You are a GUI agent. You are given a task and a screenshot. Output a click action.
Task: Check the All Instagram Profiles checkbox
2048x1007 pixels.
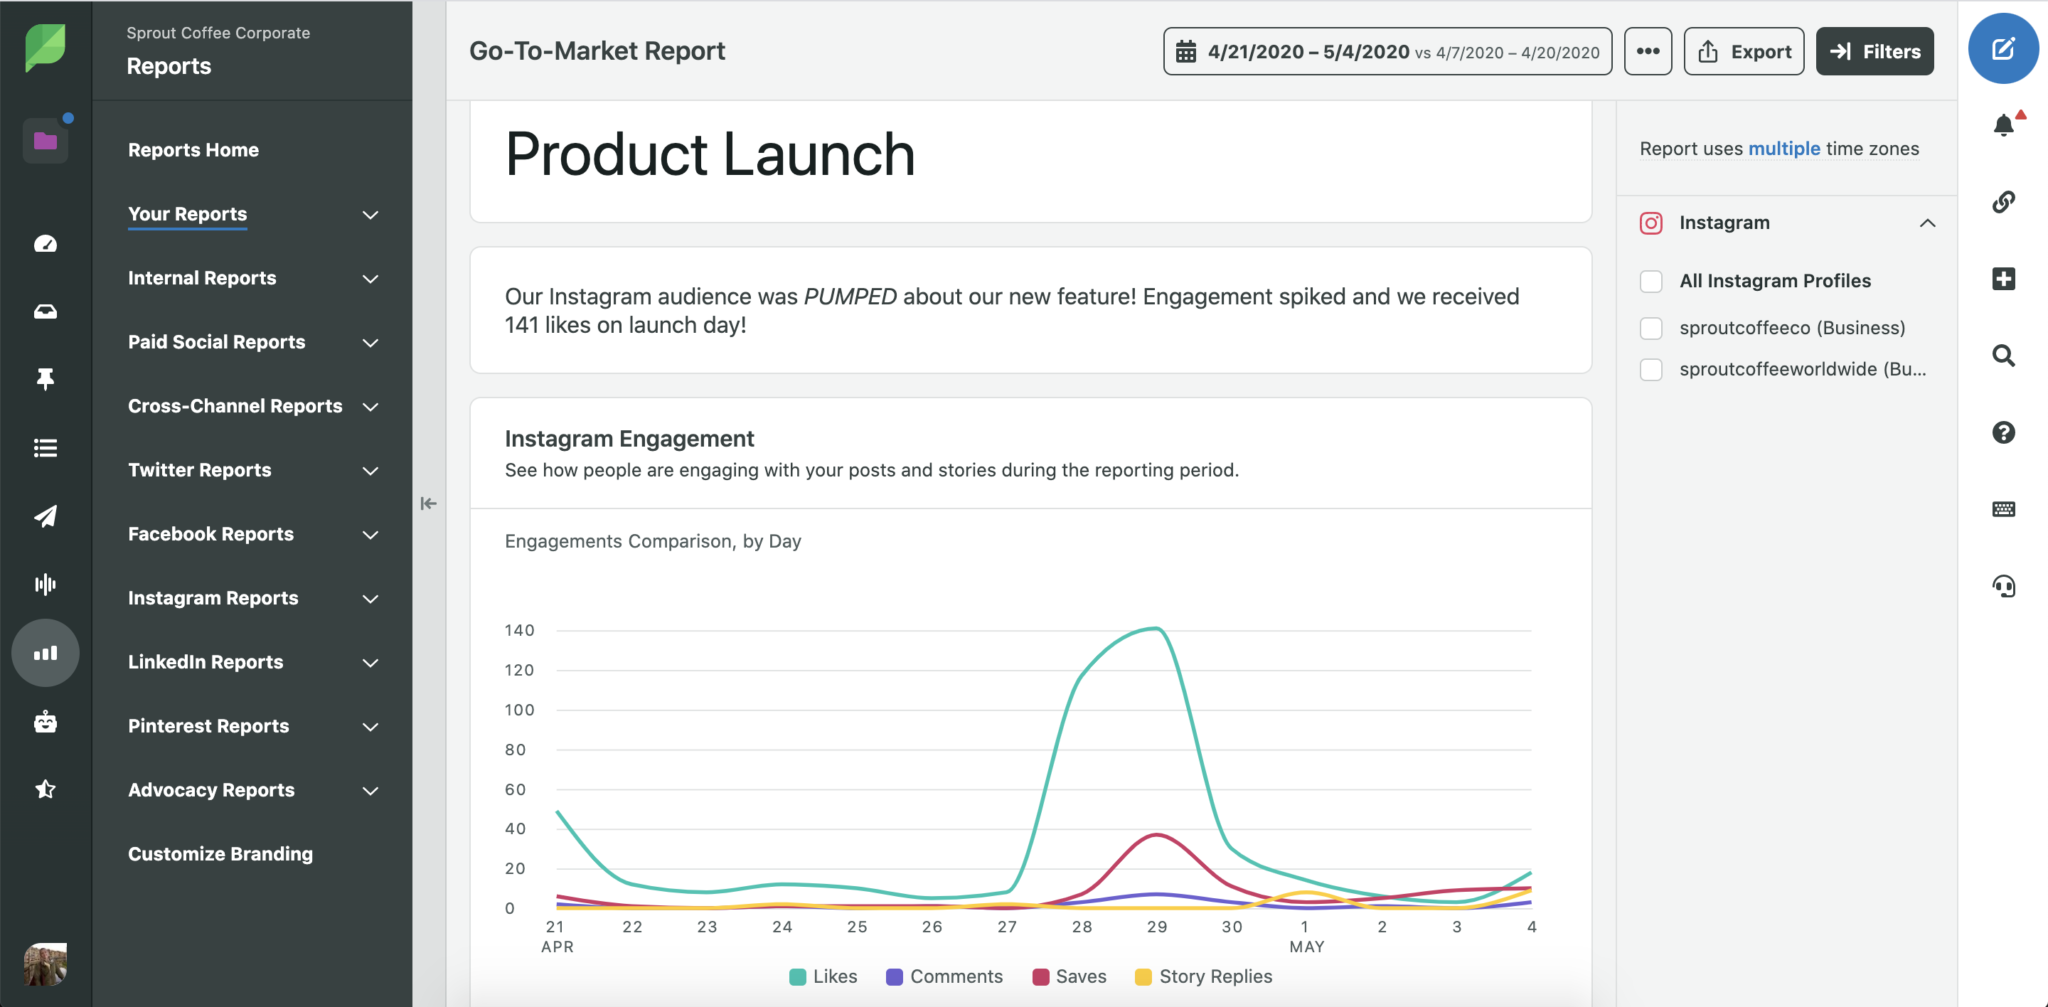(x=1650, y=281)
